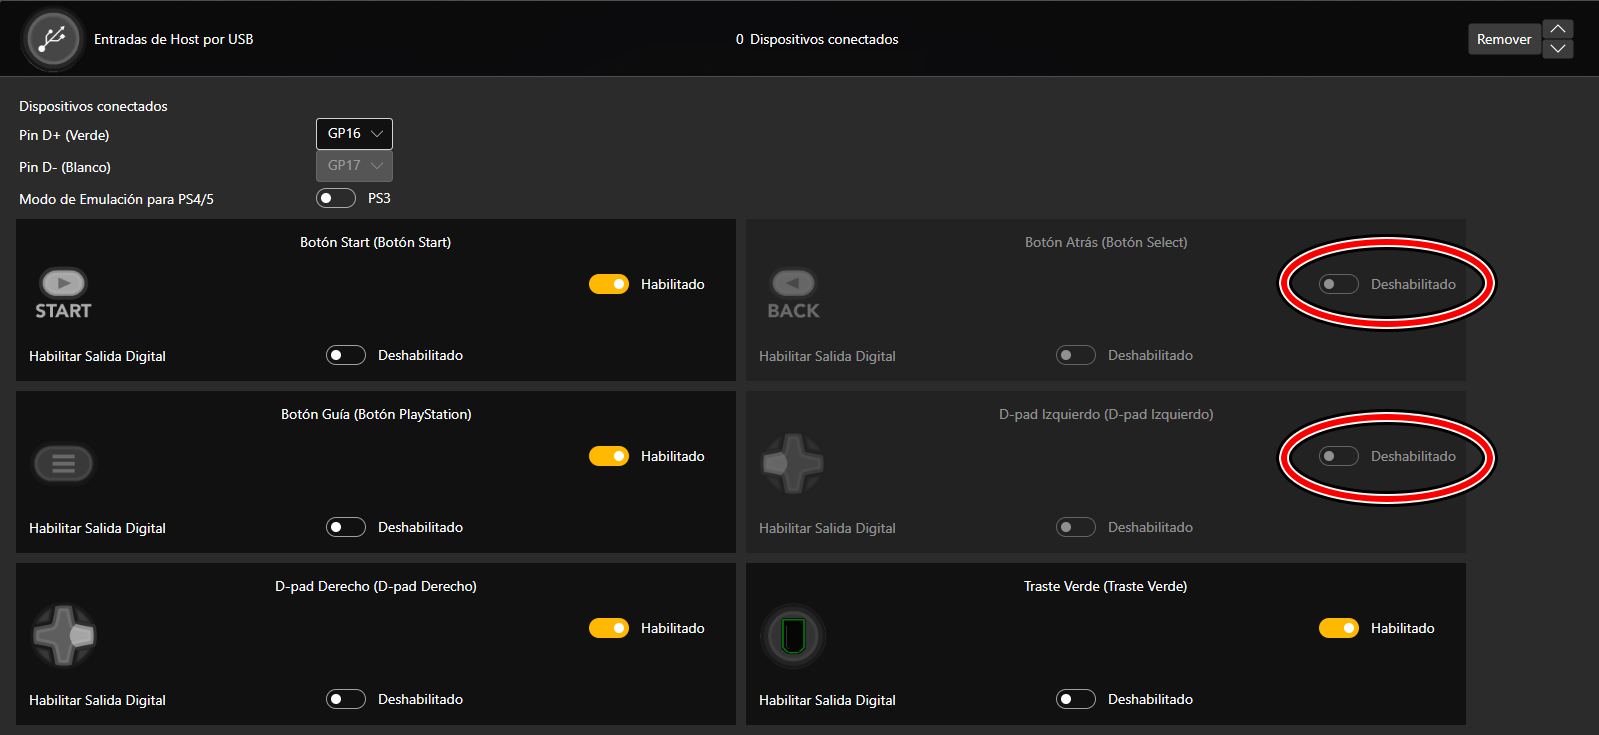Click the USB host input icon
Screen dimensions: 1599x735
pos(53,40)
